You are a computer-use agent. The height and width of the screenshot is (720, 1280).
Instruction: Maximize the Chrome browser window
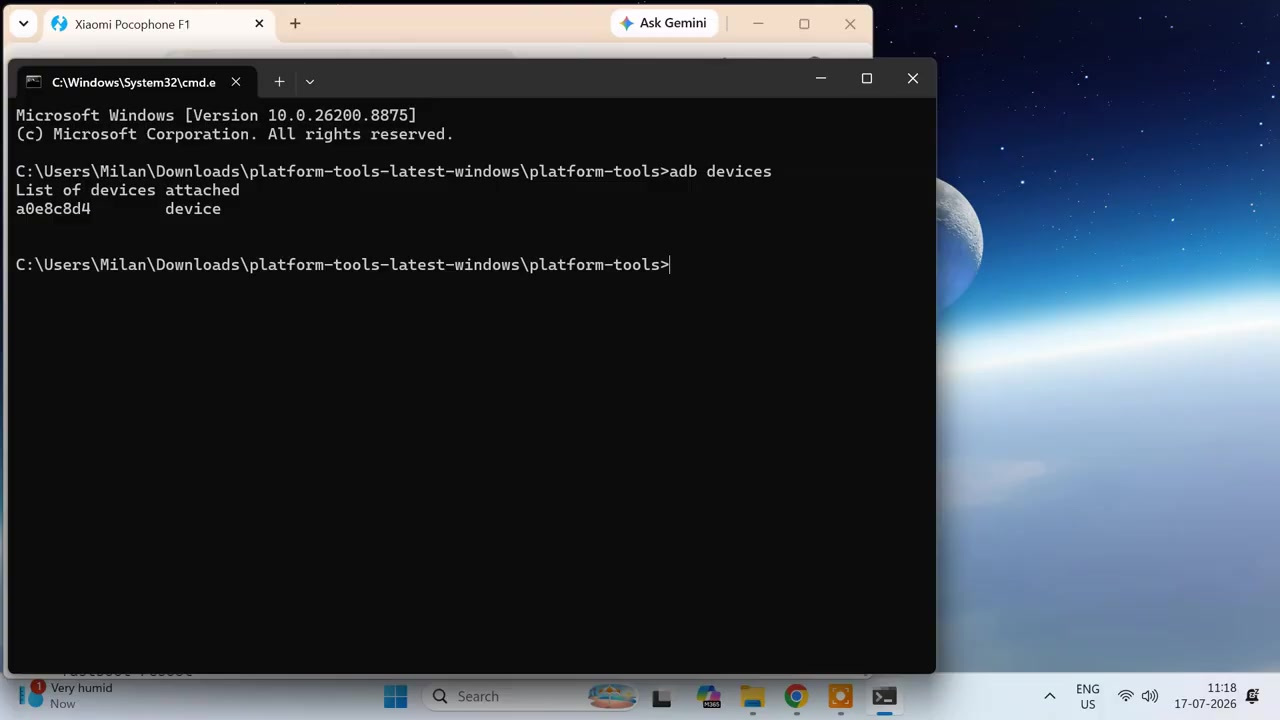coord(804,23)
